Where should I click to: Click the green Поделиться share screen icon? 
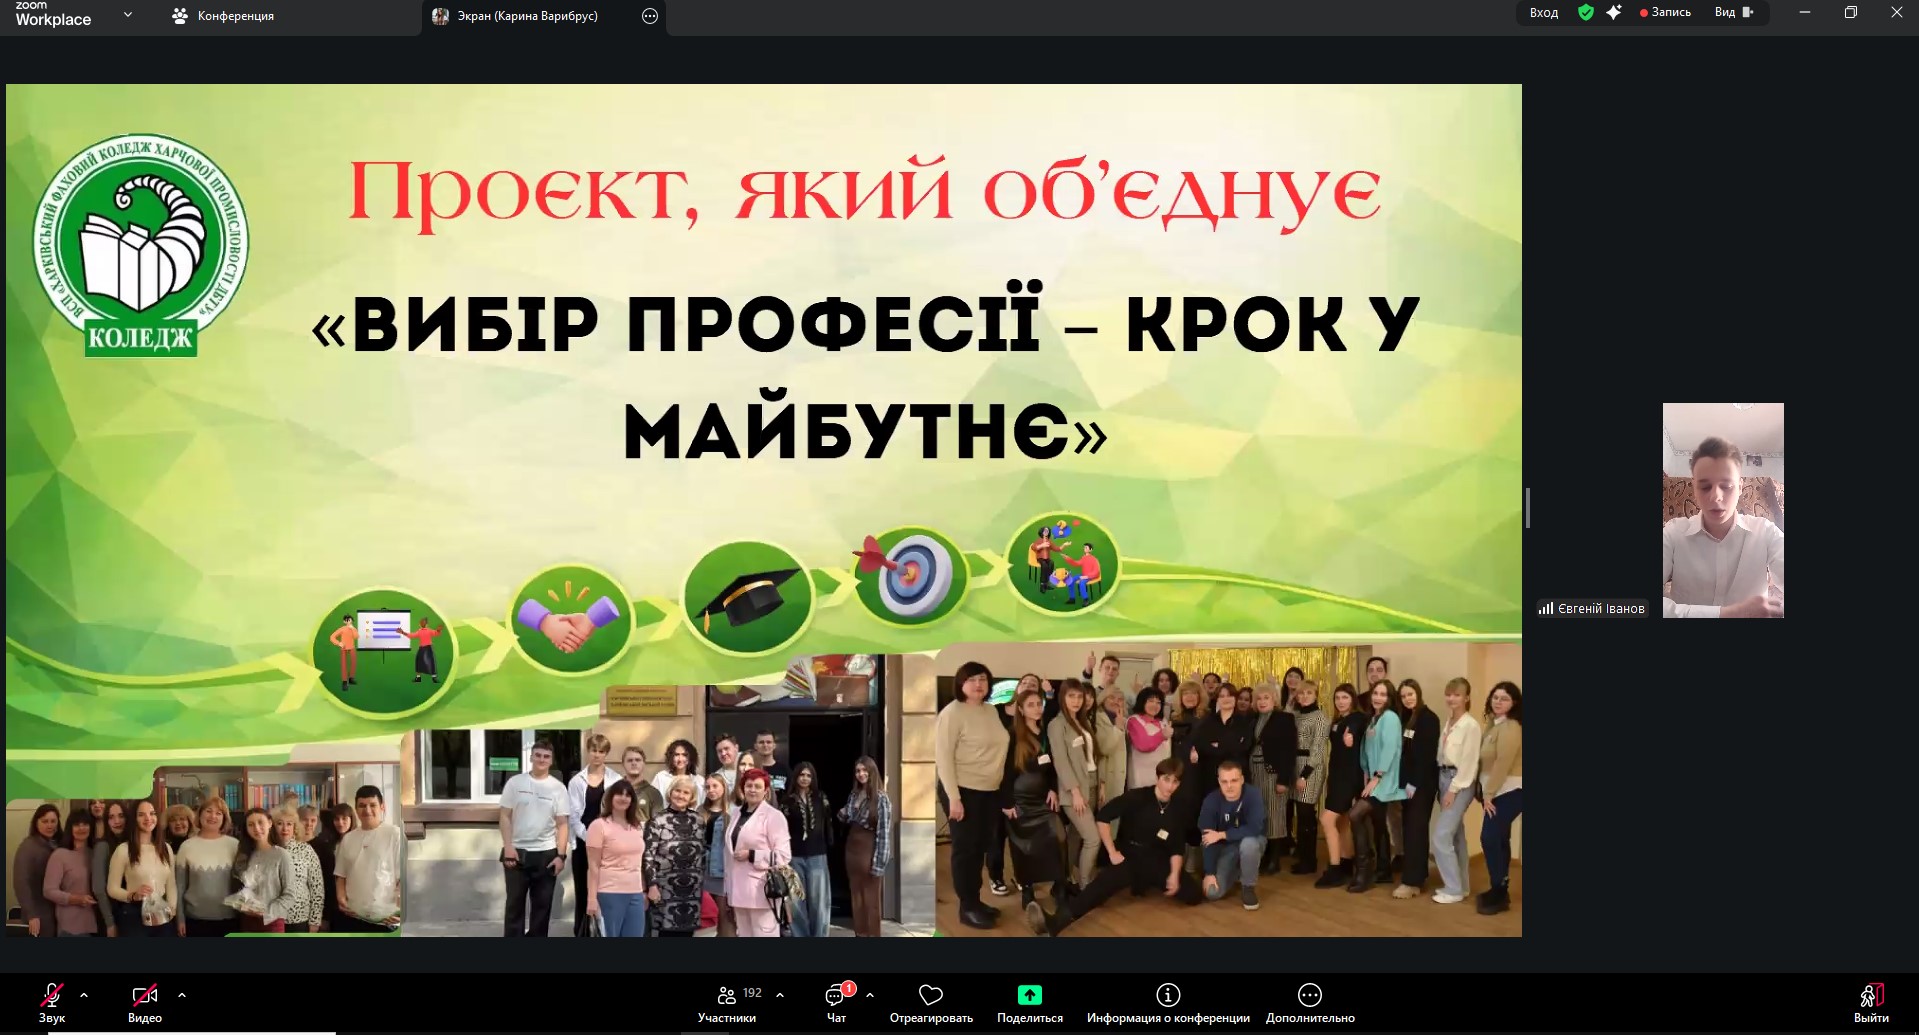pos(1029,995)
